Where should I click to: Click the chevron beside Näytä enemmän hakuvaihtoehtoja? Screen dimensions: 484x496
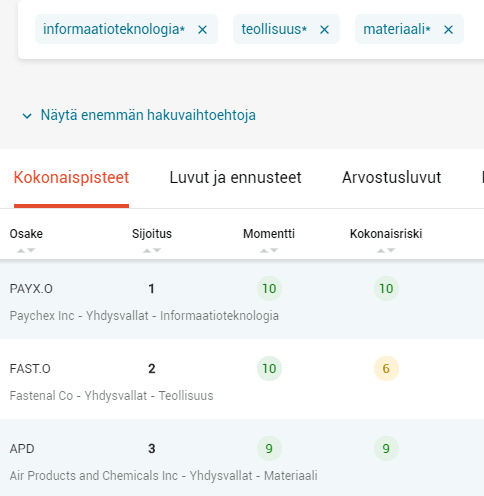tap(27, 116)
